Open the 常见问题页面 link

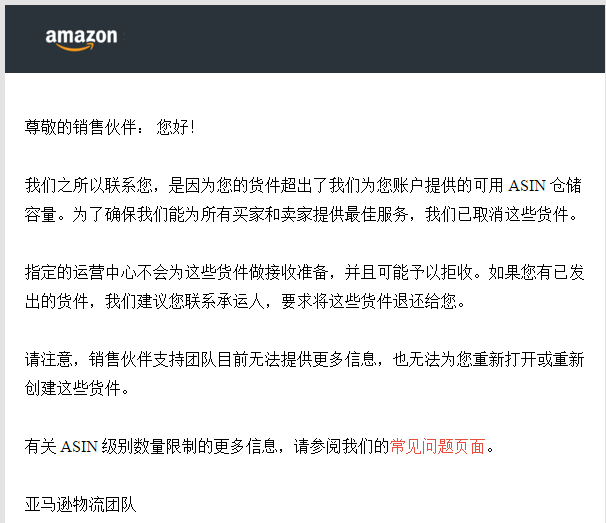(x=437, y=446)
